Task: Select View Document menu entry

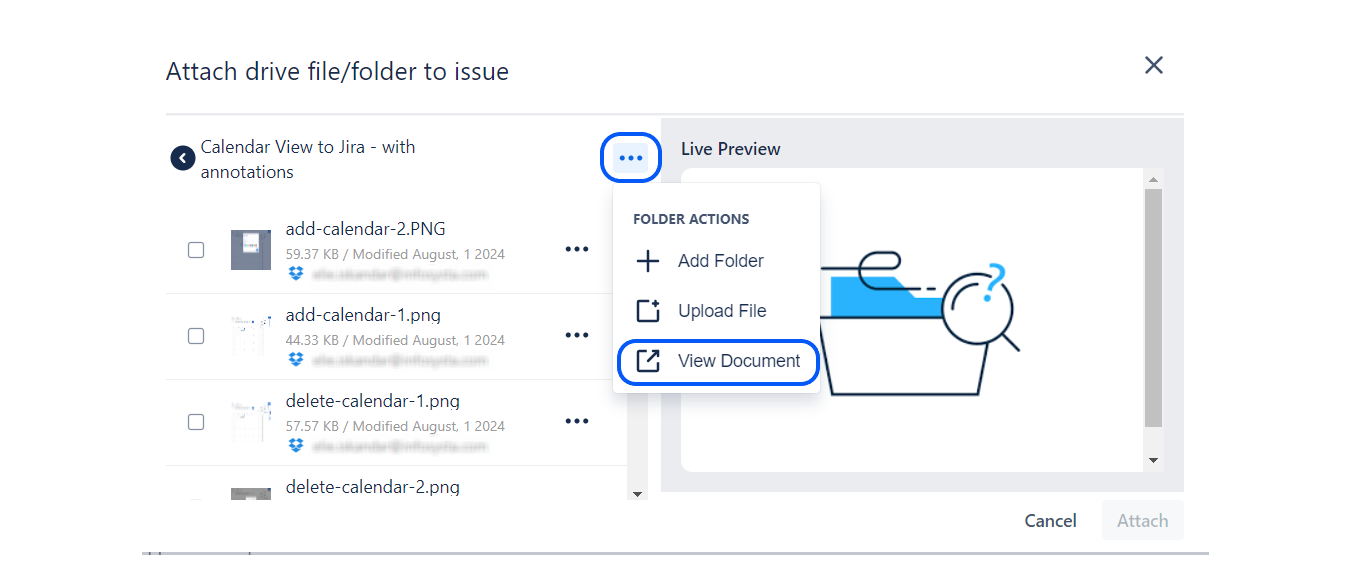Action: (x=738, y=361)
